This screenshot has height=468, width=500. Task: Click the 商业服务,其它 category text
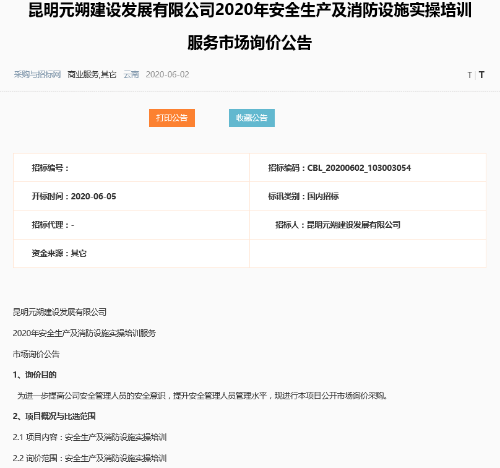(92, 74)
